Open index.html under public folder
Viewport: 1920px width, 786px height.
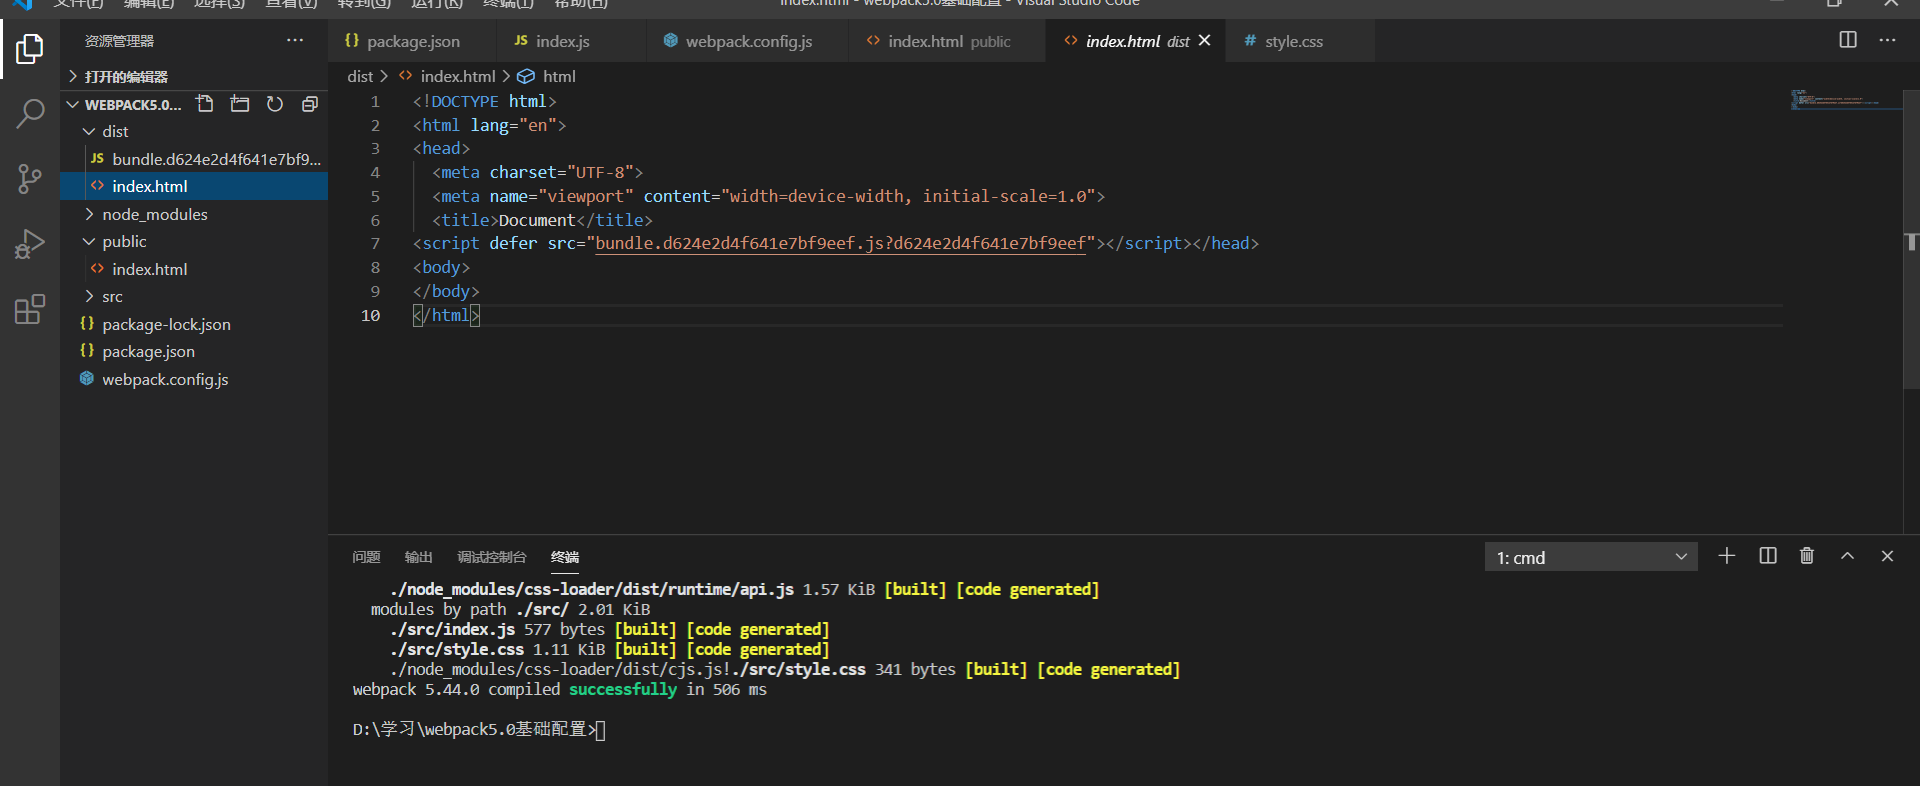(x=194, y=269)
